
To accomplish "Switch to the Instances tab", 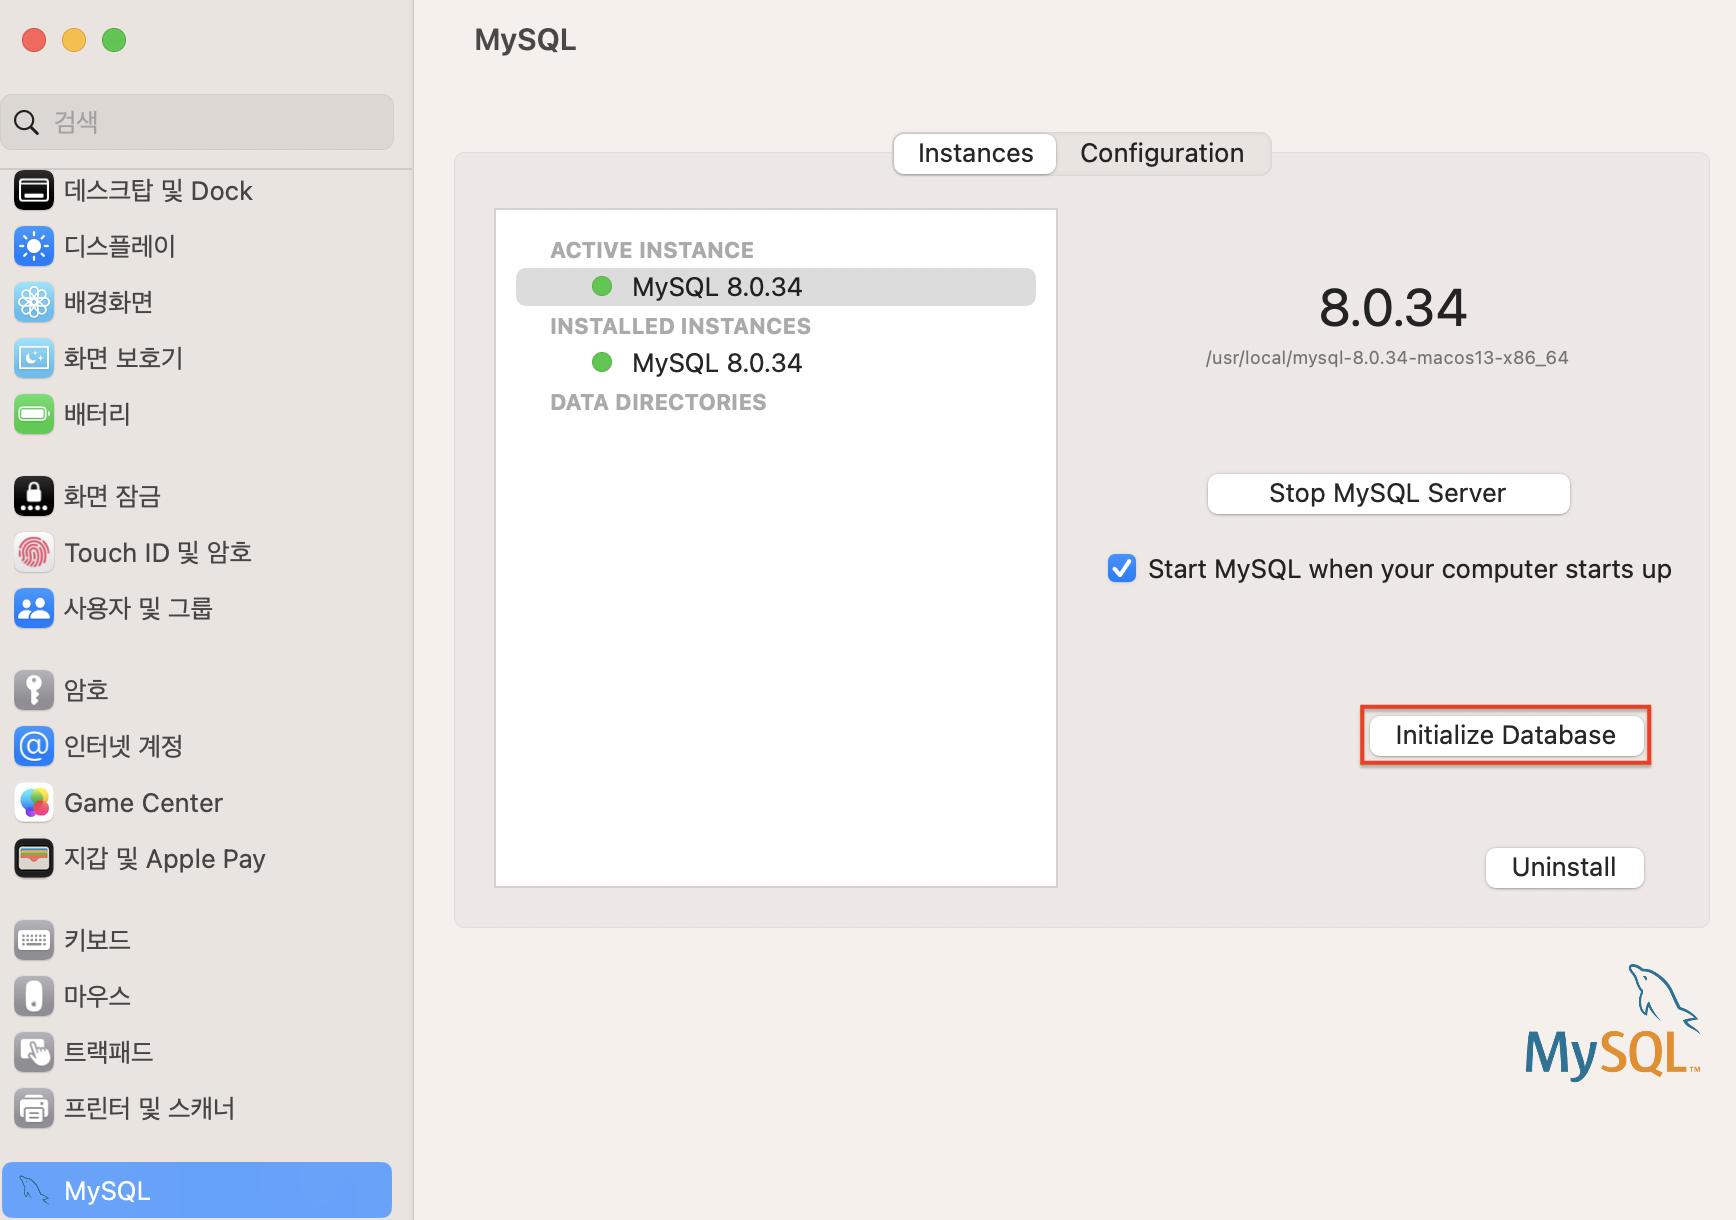I will pyautogui.click(x=975, y=153).
